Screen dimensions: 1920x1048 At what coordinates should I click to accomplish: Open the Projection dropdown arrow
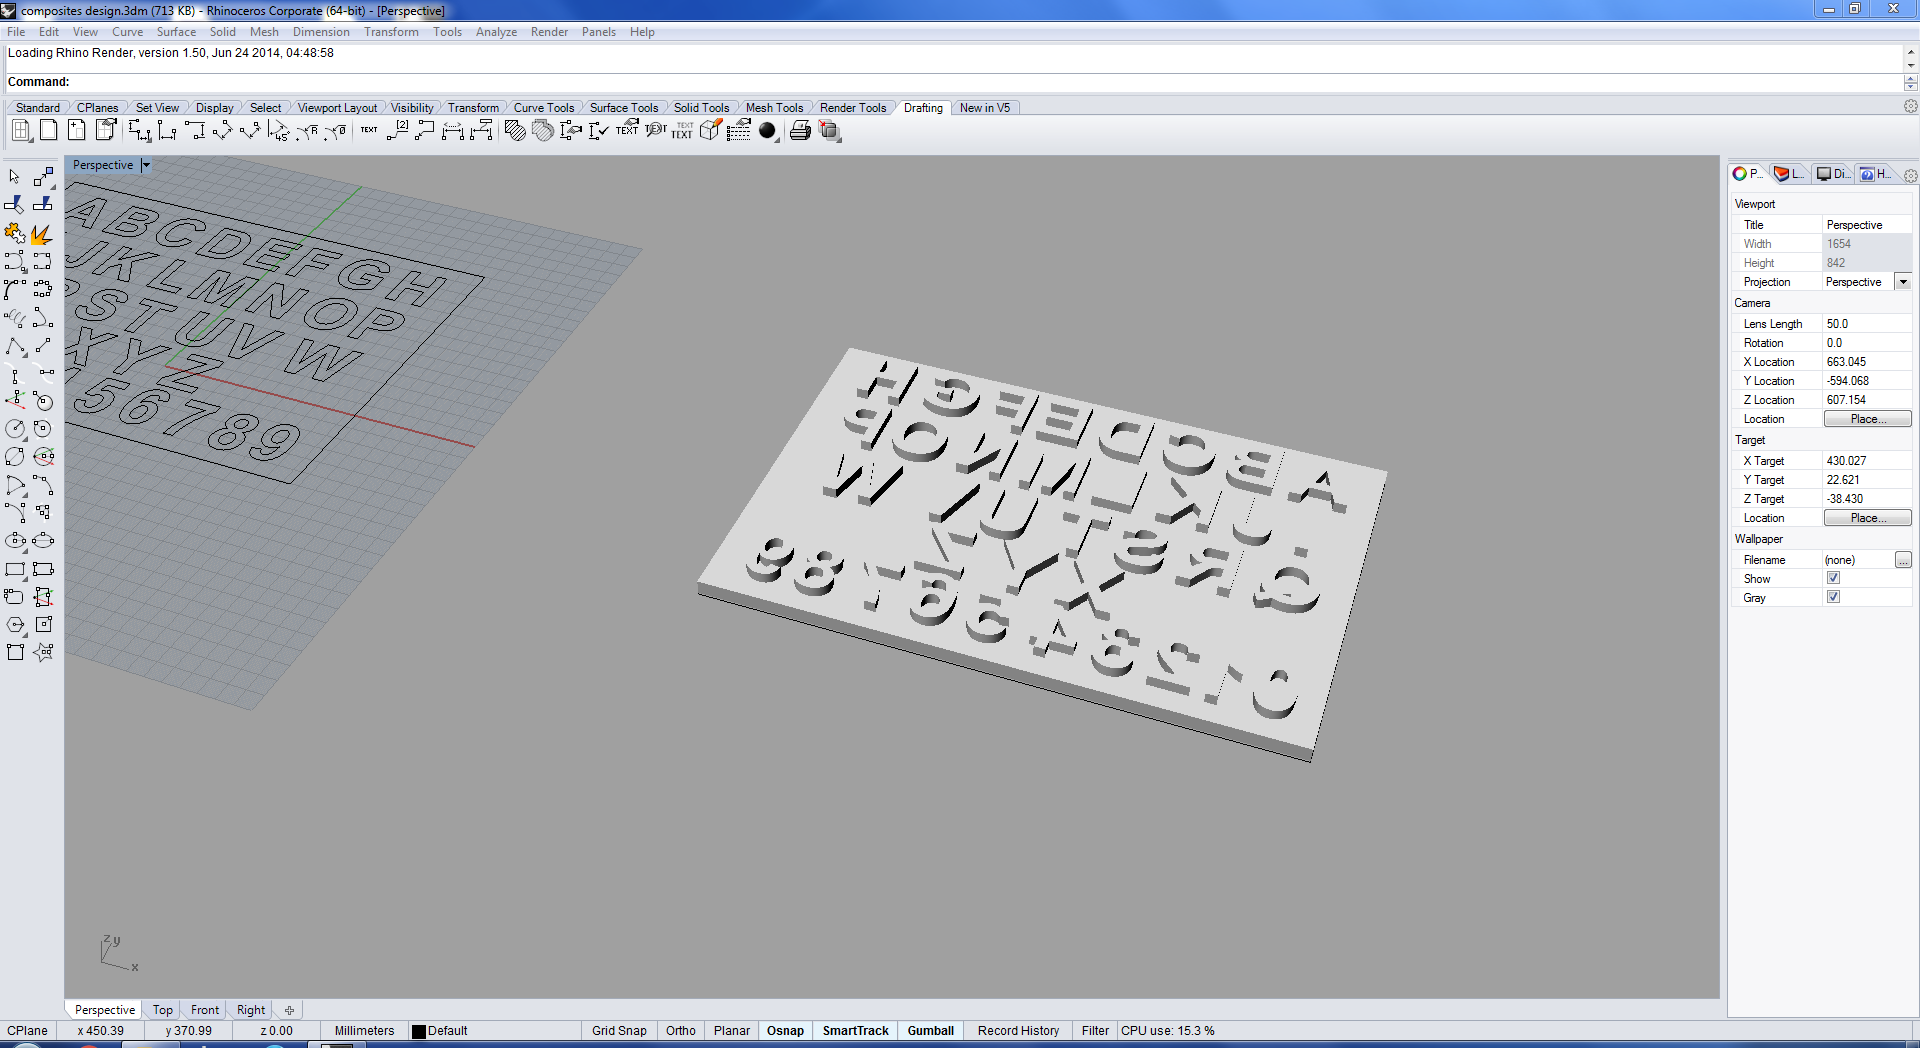[x=1903, y=282]
